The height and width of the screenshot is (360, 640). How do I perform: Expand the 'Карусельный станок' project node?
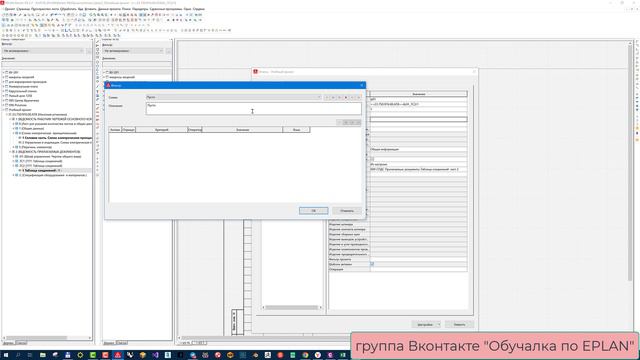pyautogui.click(x=4, y=91)
